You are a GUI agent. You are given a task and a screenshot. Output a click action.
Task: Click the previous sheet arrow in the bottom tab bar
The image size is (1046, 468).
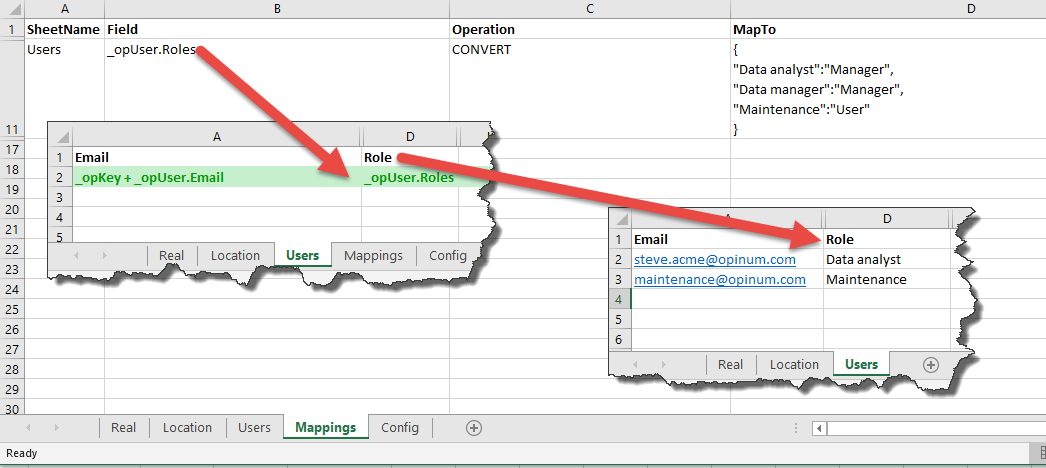[x=30, y=428]
